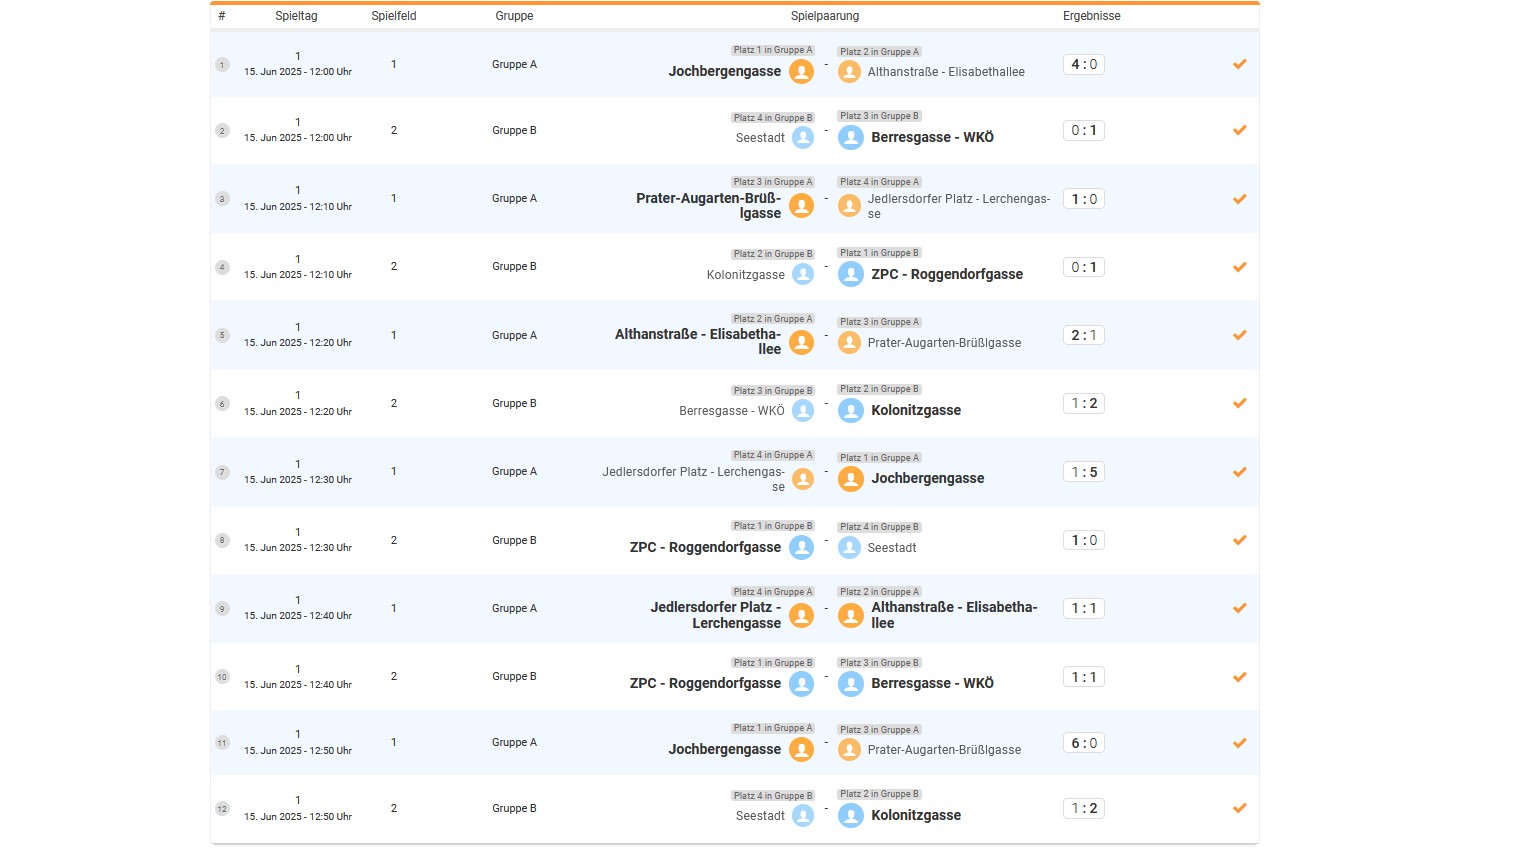Click the 4:0 score box of match 1
This screenshot has height=848, width=1527.
point(1084,64)
